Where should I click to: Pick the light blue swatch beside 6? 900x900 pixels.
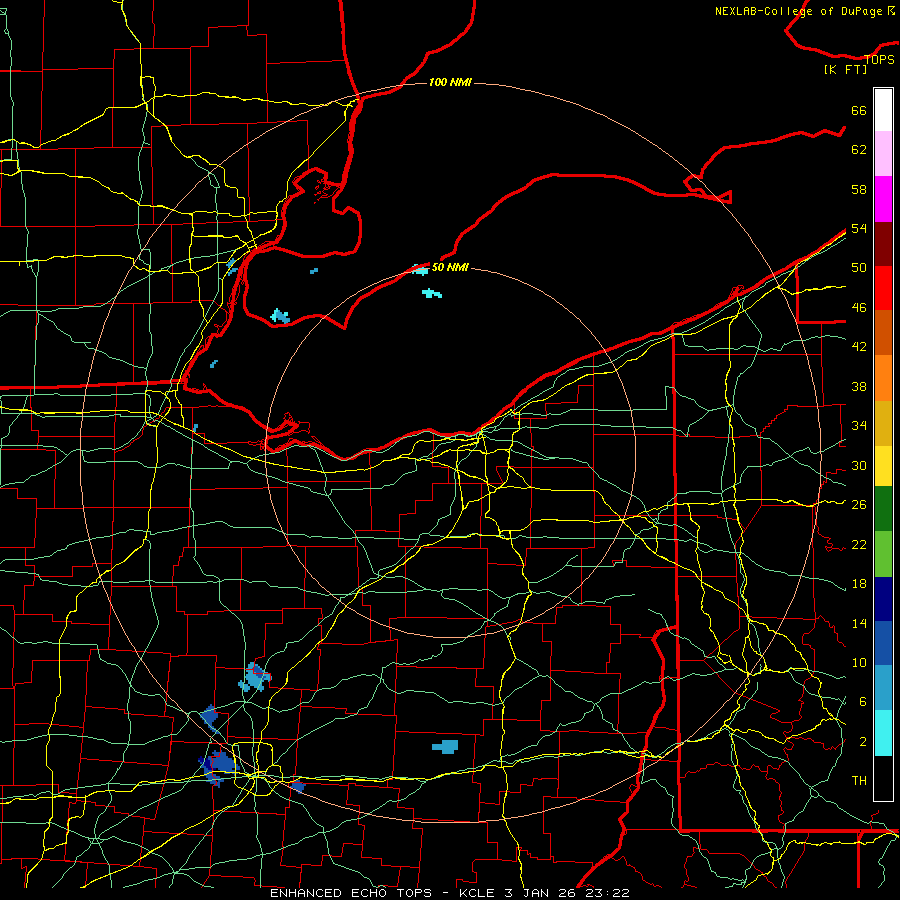pos(883,687)
